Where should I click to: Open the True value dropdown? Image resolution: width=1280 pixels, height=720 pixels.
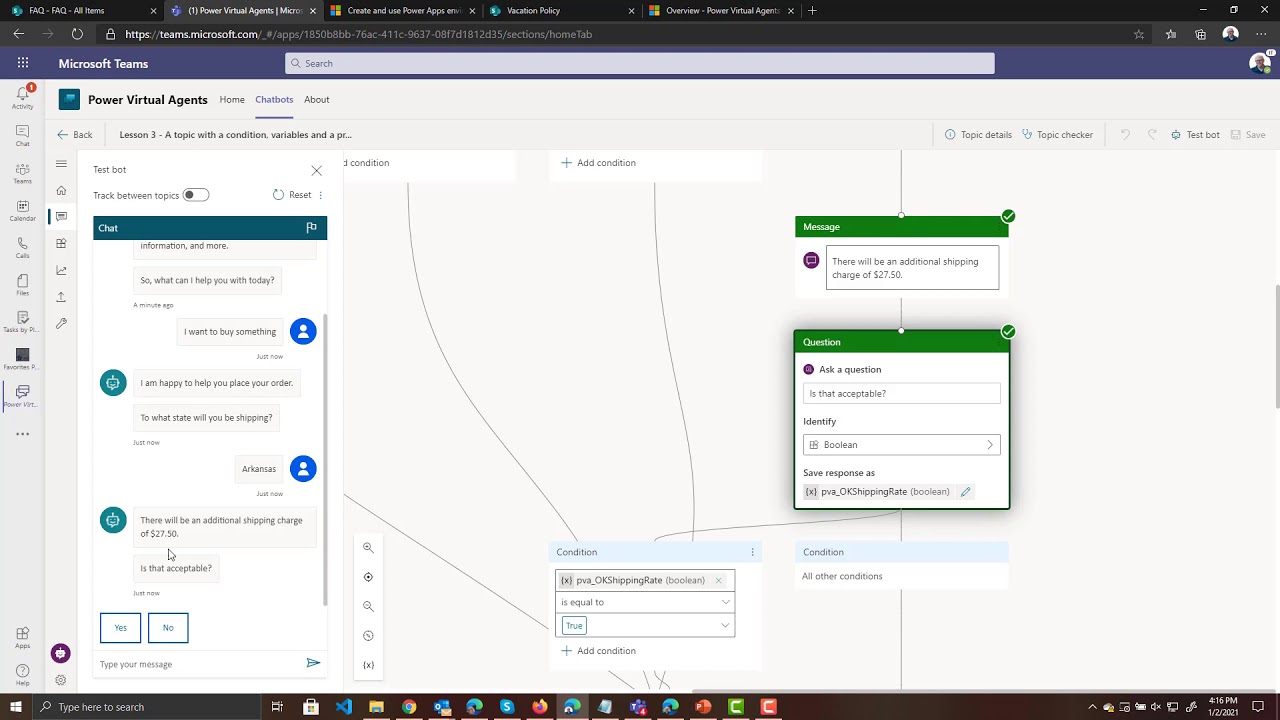[645, 625]
